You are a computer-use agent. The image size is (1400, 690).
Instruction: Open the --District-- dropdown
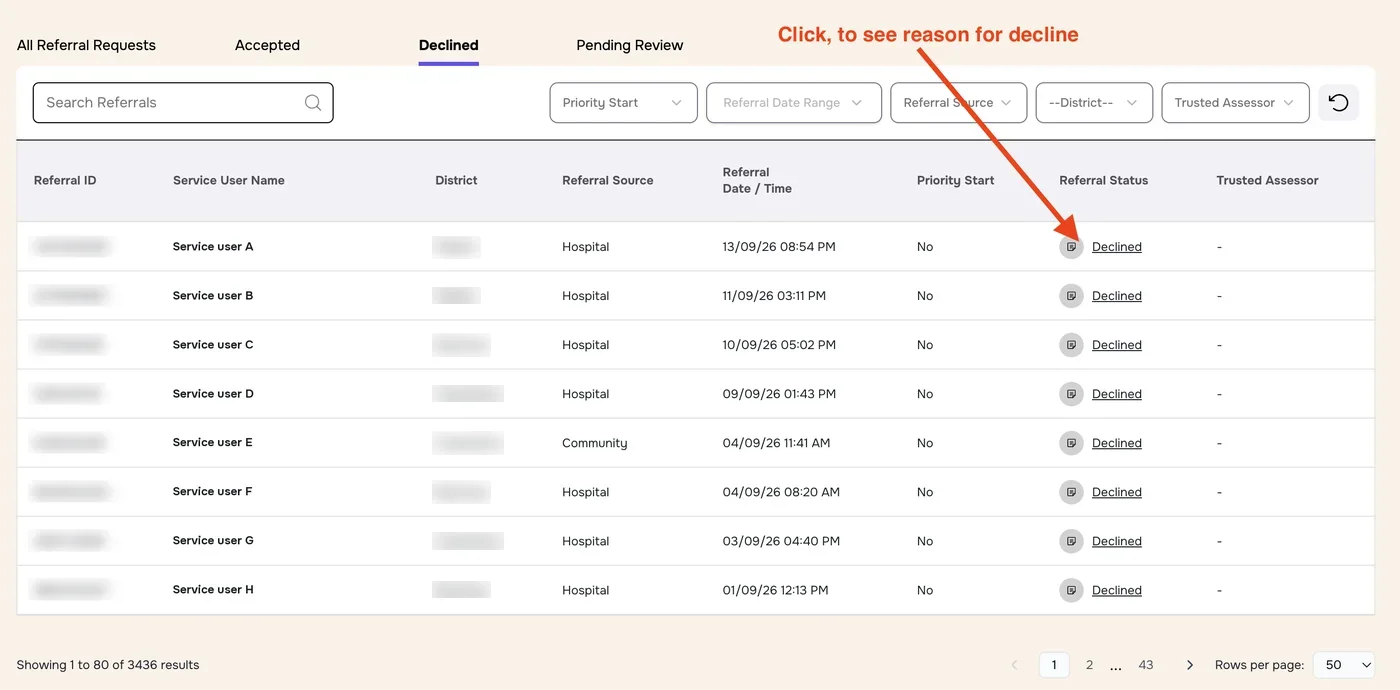(x=1094, y=103)
